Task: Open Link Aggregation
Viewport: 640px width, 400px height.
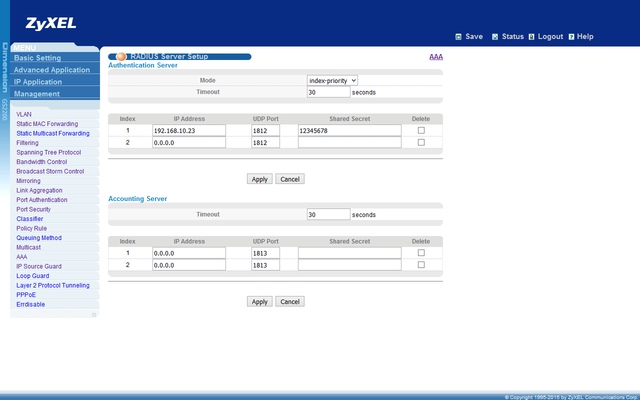Action: click(x=39, y=190)
